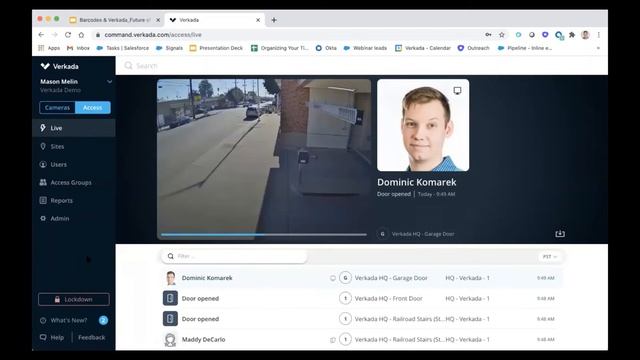The height and width of the screenshot is (360, 640).
Task: Click door icon of Front Door event
Action: [x=170, y=298]
